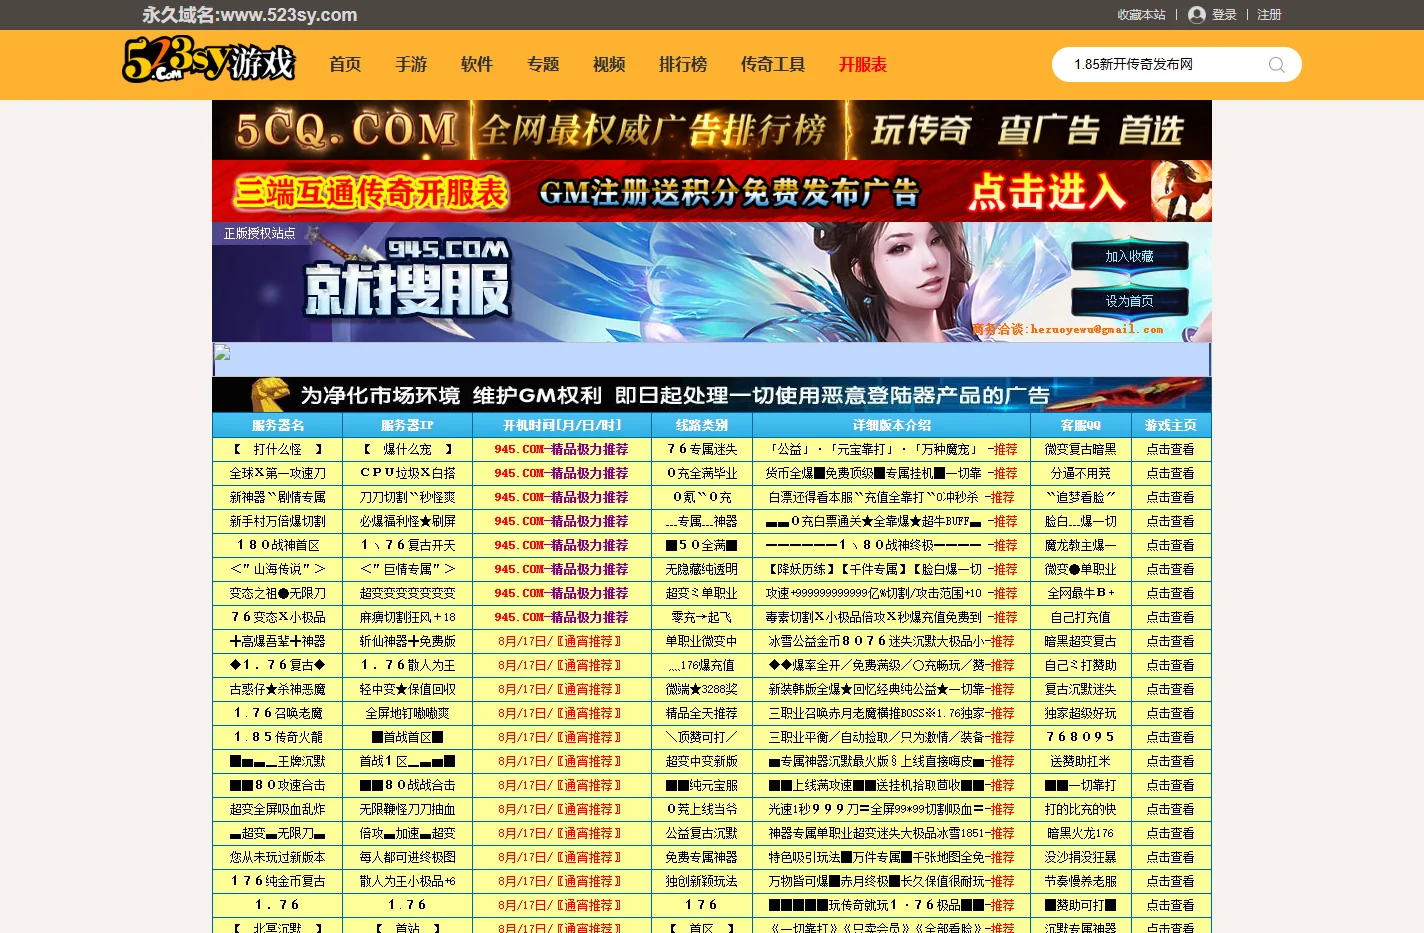Click the 游戏主页 column header
Image resolution: width=1424 pixels, height=933 pixels.
[x=1171, y=425]
